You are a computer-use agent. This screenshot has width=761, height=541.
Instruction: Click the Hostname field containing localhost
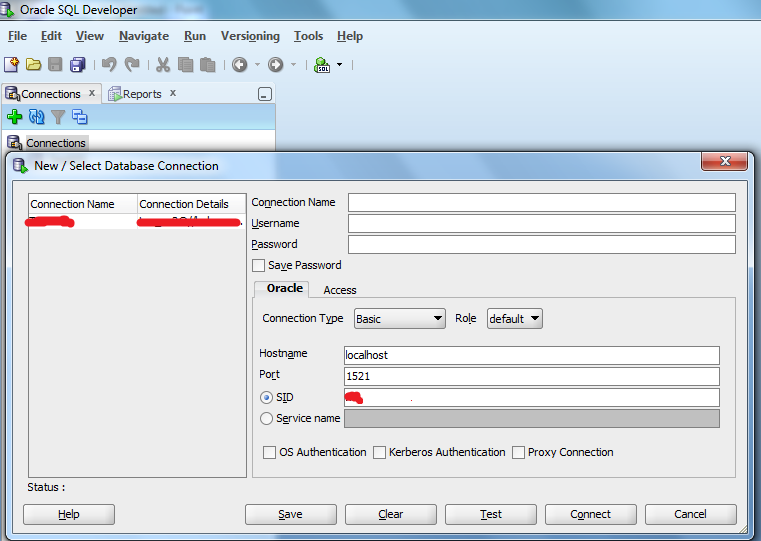531,355
